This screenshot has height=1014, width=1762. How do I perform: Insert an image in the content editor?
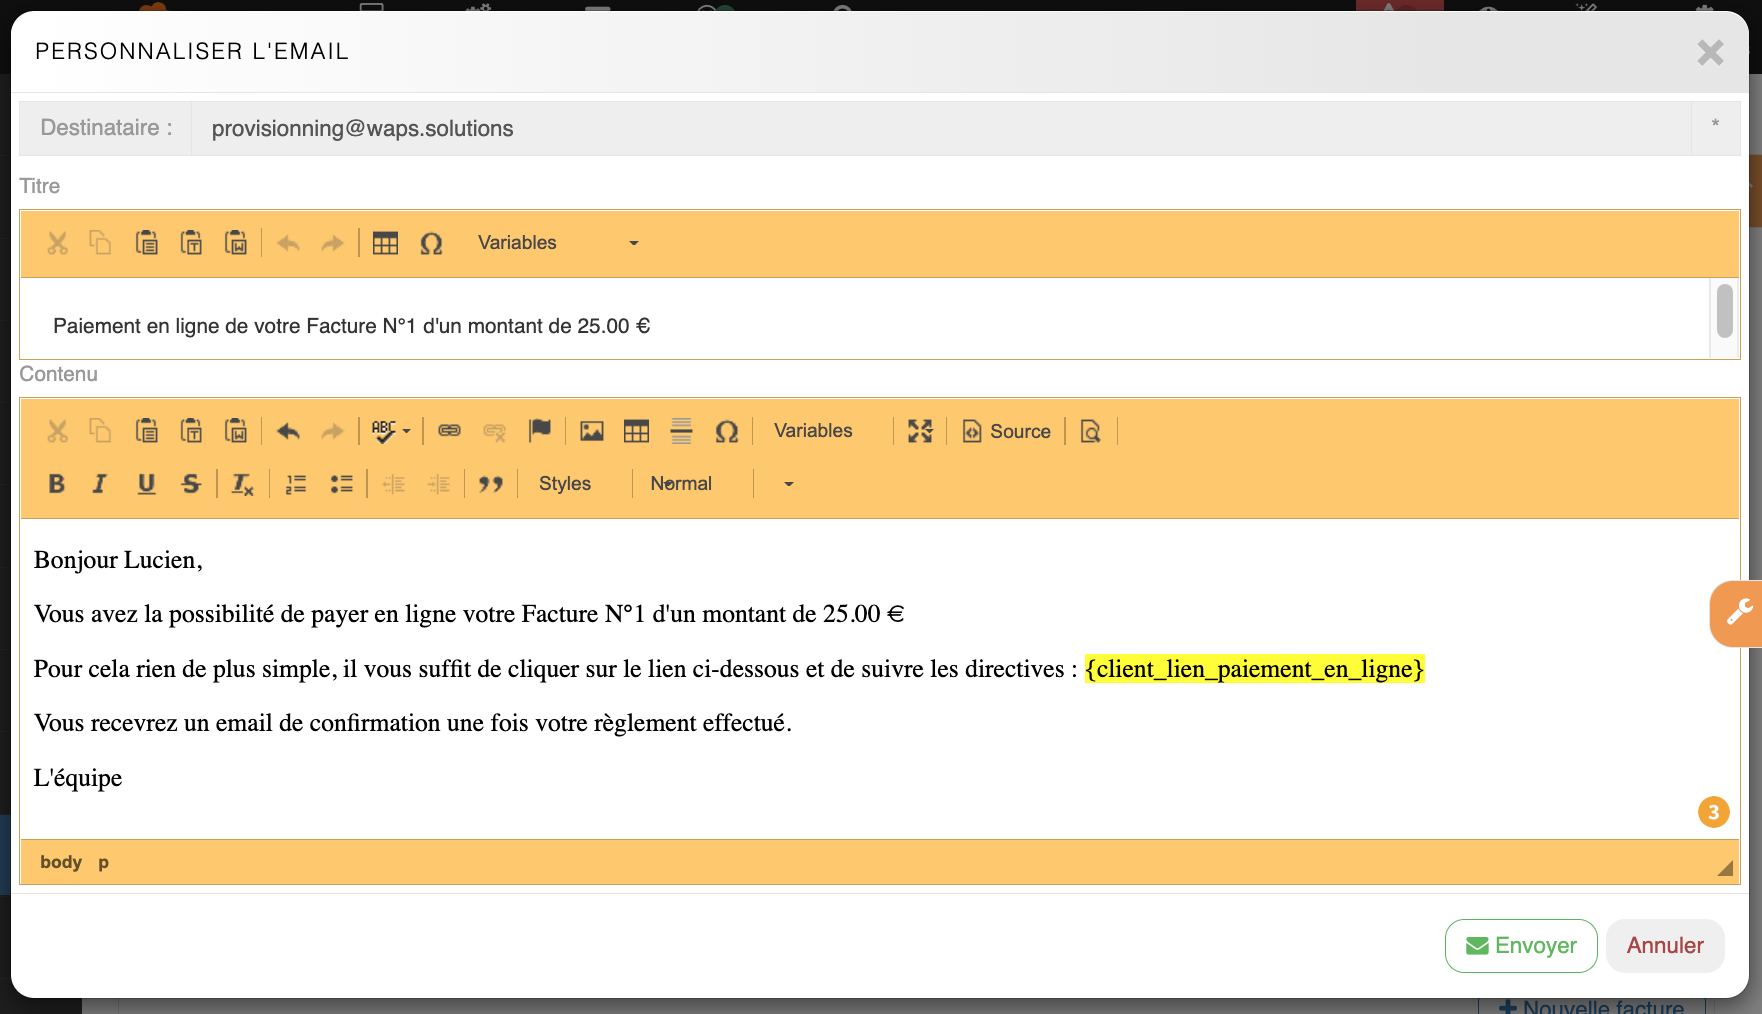pyautogui.click(x=592, y=431)
